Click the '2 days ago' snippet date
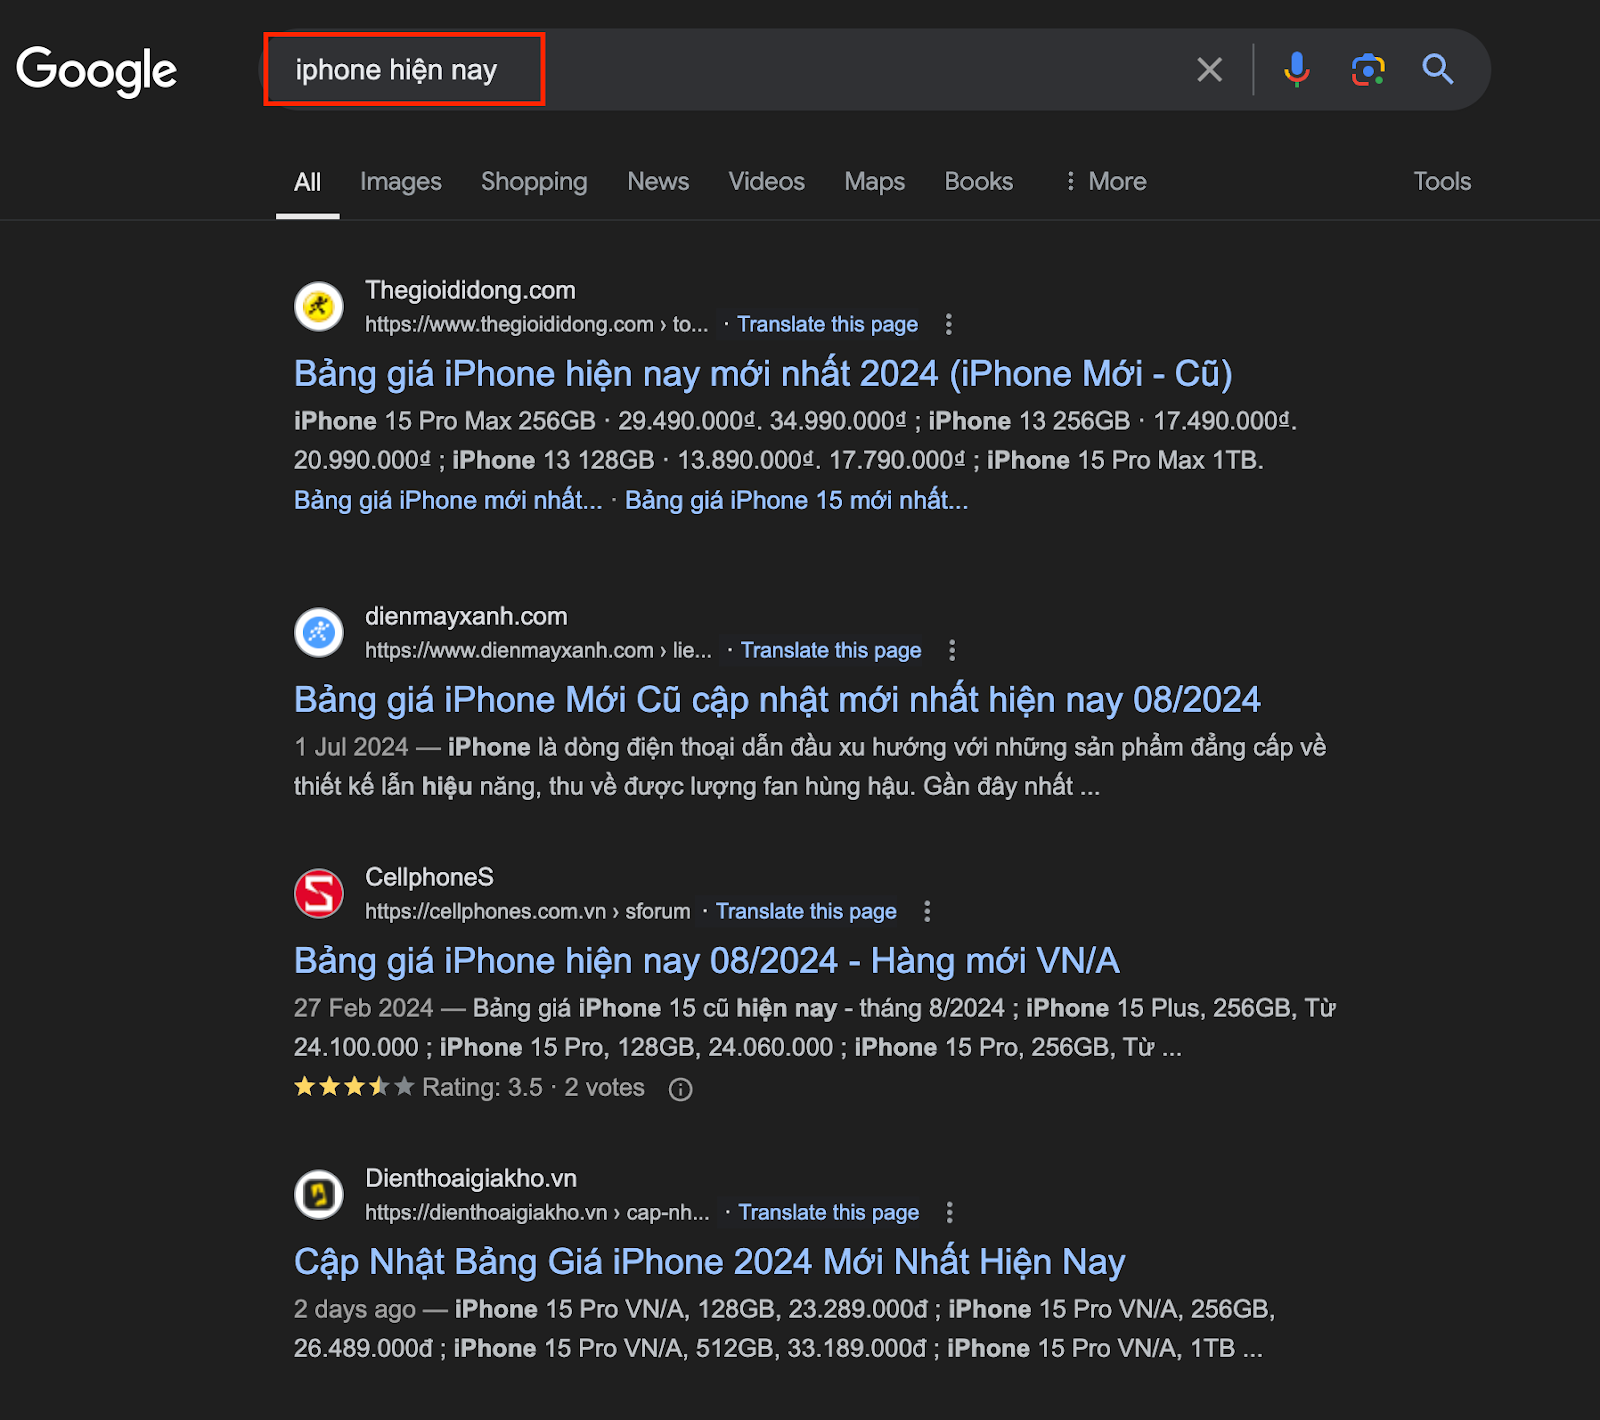The image size is (1600, 1420). pos(355,1309)
